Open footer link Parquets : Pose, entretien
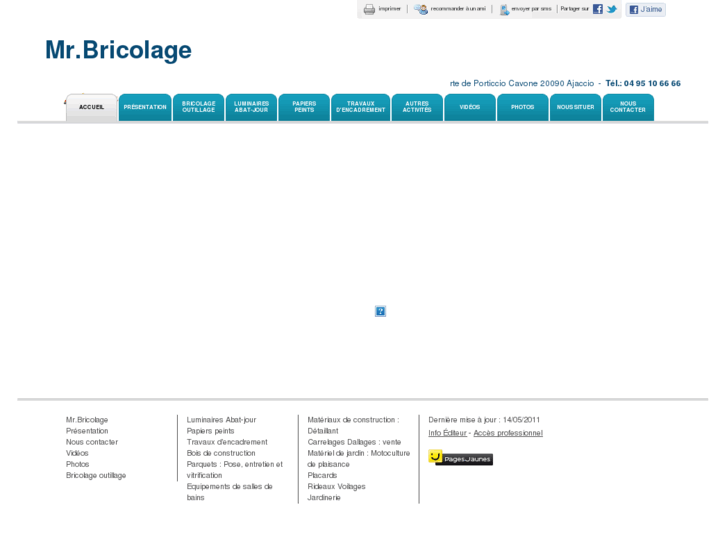The image size is (727, 545). [x=235, y=470]
